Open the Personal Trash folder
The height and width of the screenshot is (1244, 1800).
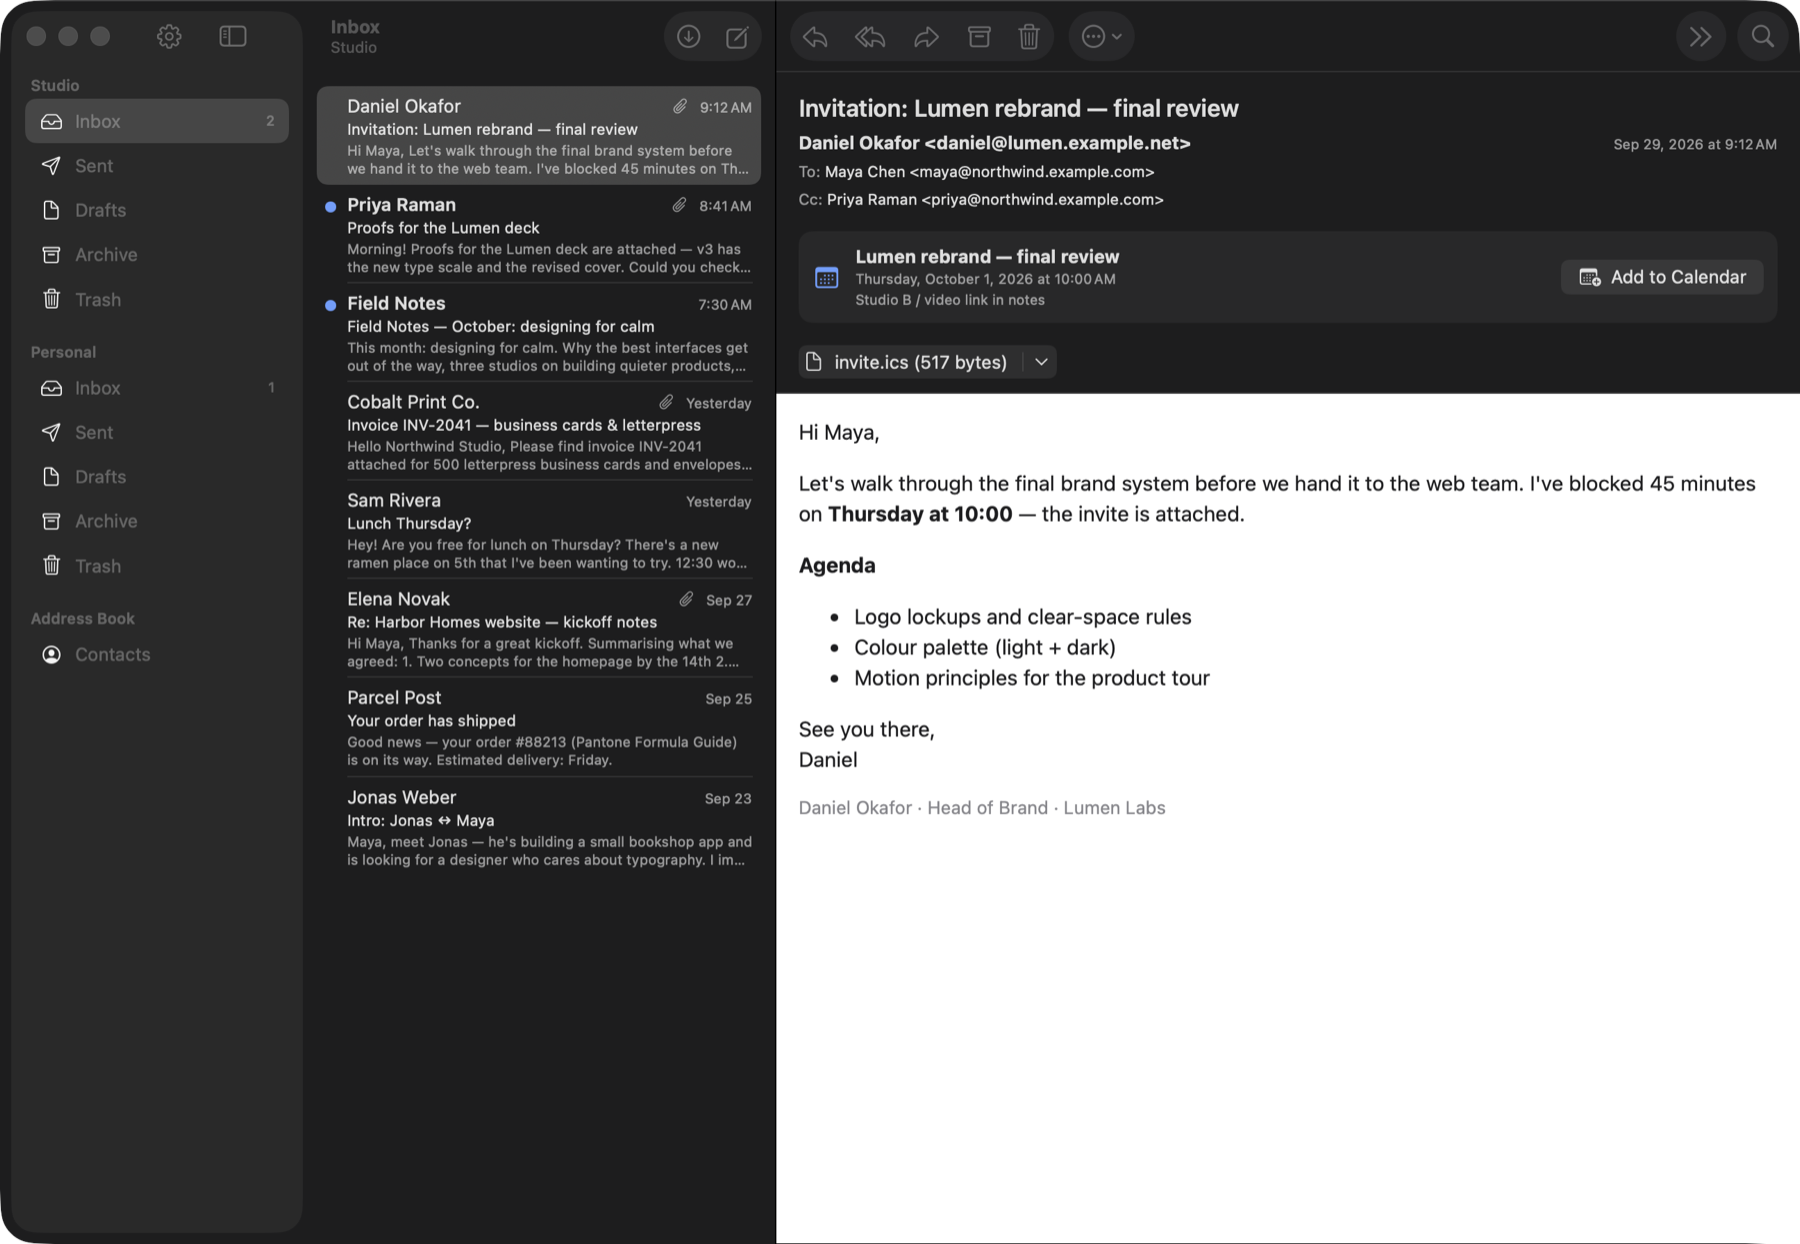tap(157, 566)
